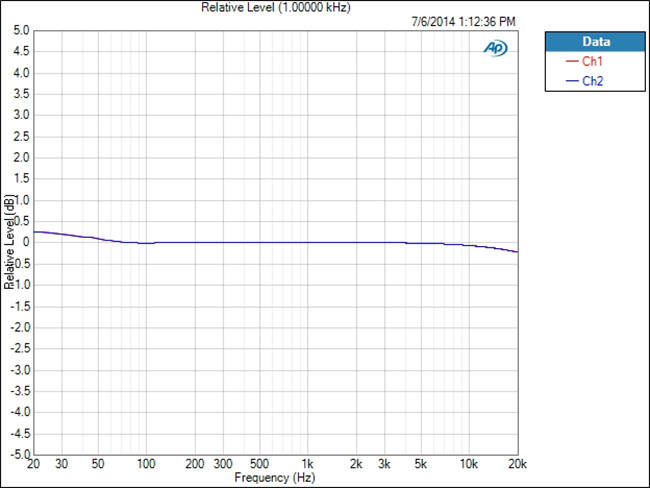Click the Data legend header
Image resolution: width=650 pixels, height=488 pixels.
click(594, 42)
